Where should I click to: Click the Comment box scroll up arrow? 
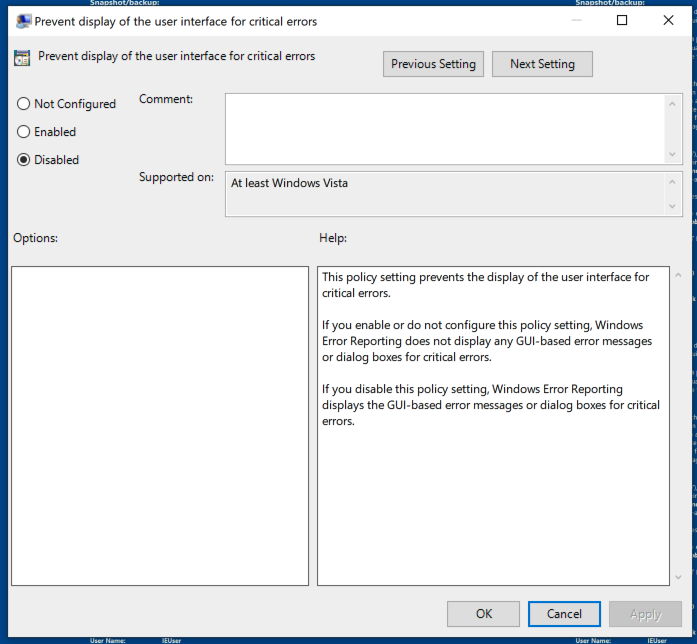tap(672, 104)
